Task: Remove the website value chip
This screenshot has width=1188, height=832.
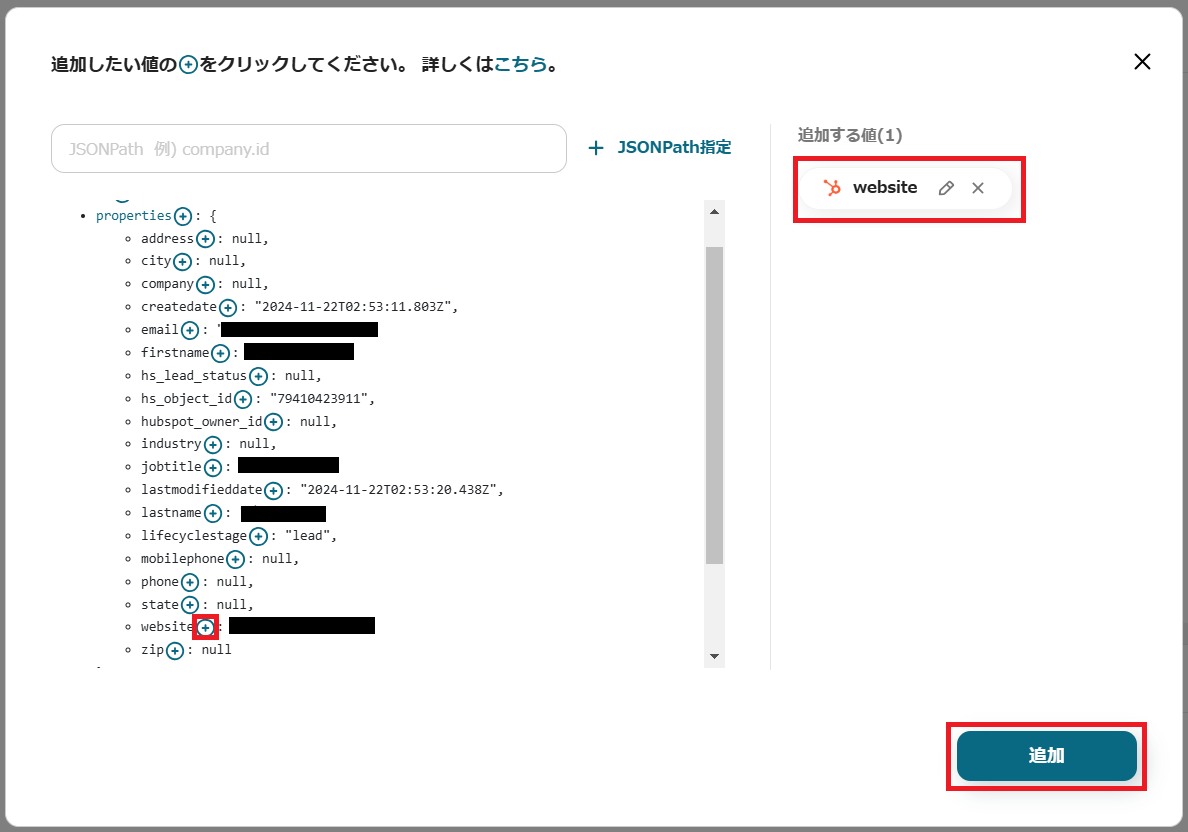Action: pyautogui.click(x=978, y=188)
